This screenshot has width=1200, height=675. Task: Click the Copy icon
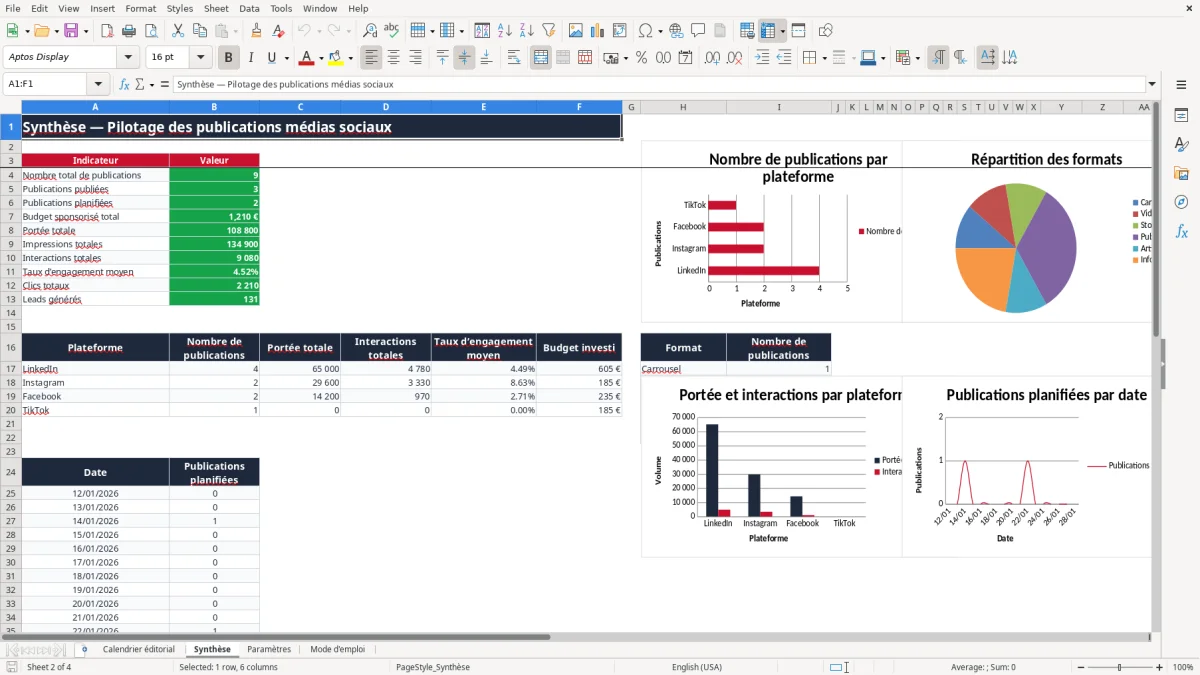click(199, 31)
